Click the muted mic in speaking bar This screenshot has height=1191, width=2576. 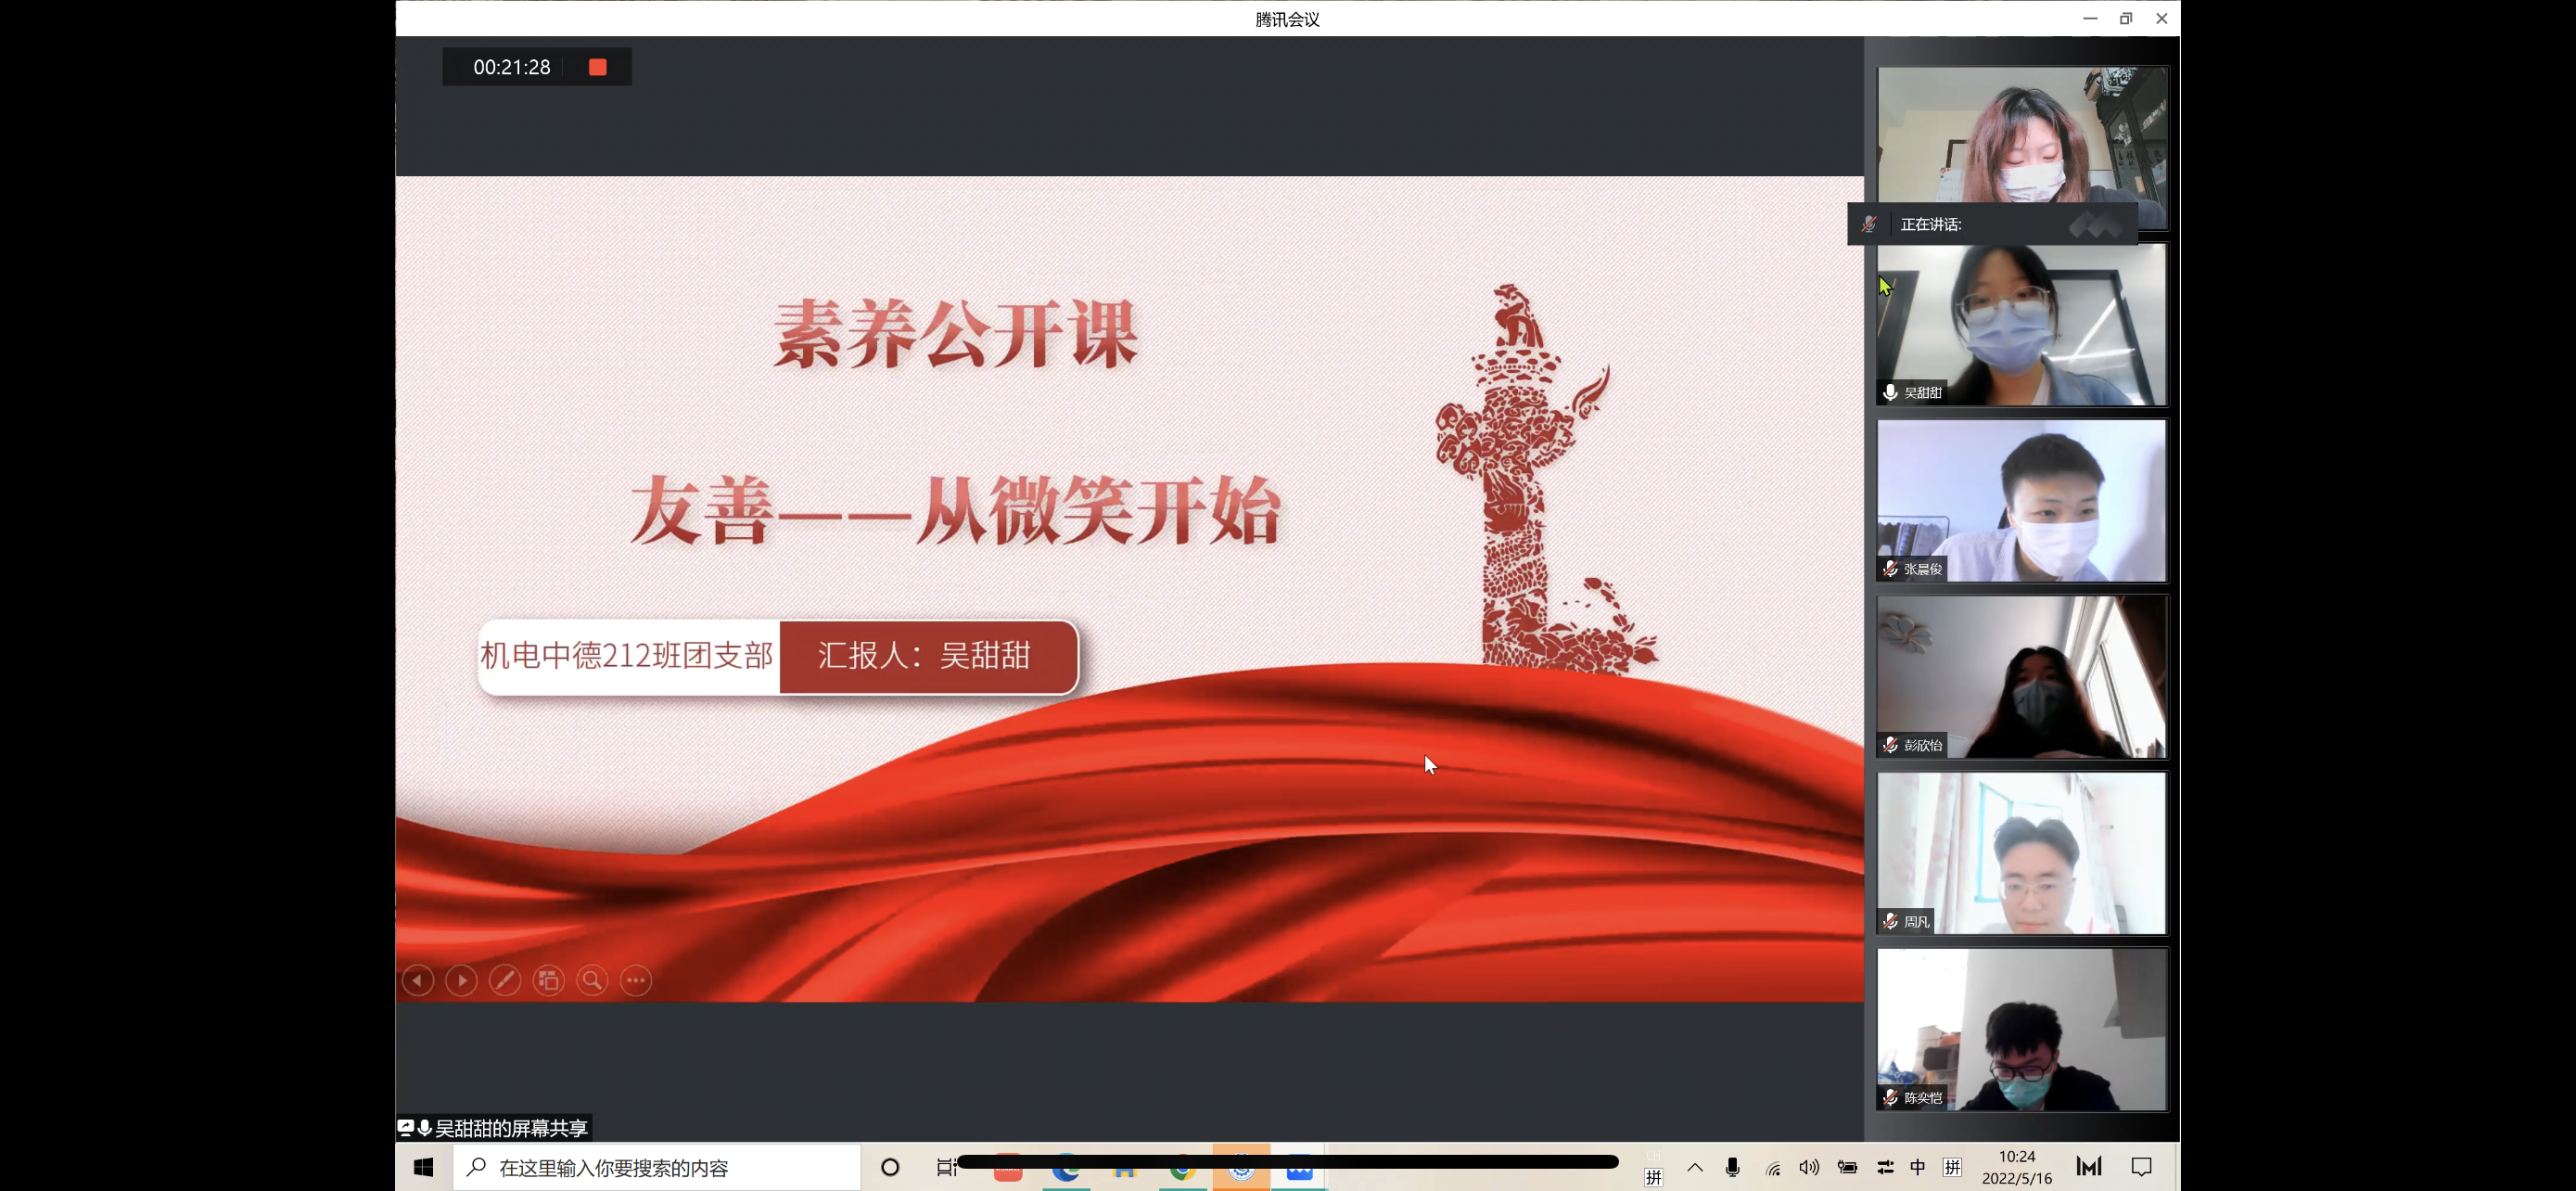1868,224
